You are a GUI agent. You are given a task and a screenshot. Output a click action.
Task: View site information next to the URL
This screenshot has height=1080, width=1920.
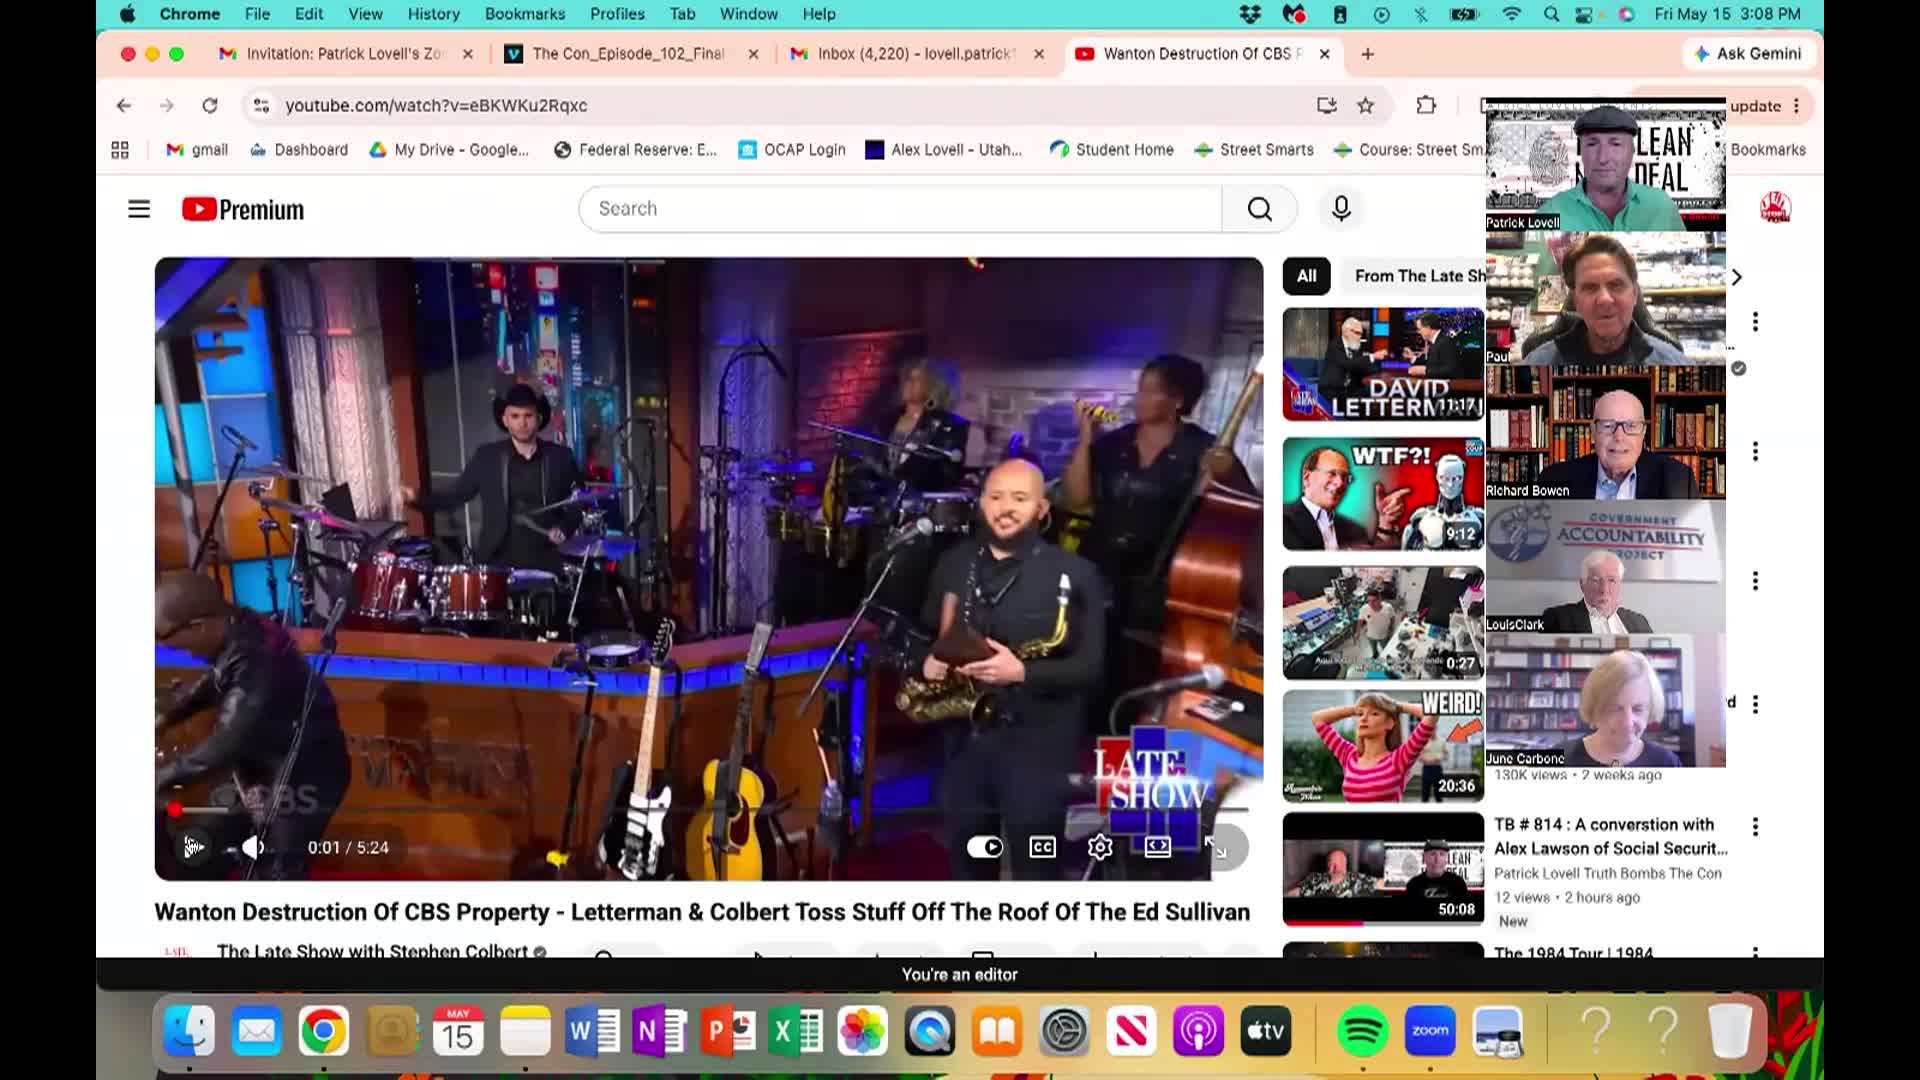261,106
